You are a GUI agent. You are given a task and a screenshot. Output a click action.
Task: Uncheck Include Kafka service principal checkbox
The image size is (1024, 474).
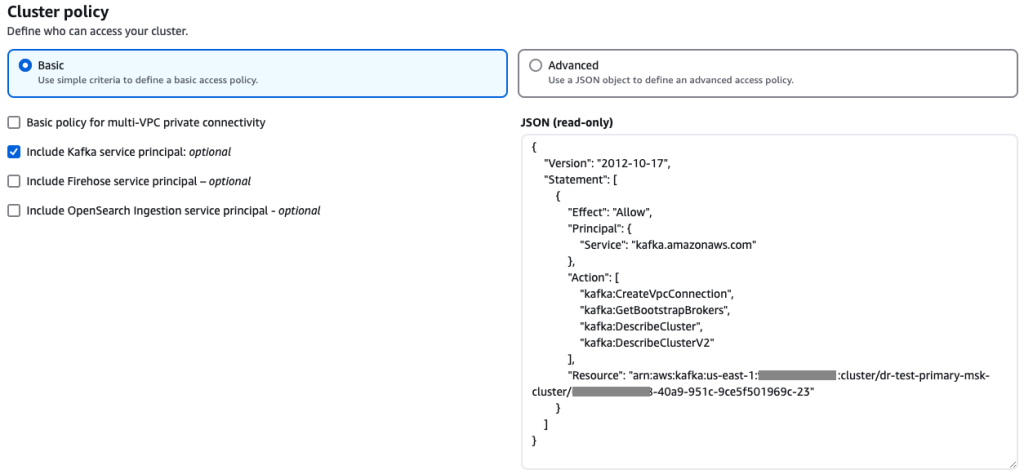click(14, 151)
